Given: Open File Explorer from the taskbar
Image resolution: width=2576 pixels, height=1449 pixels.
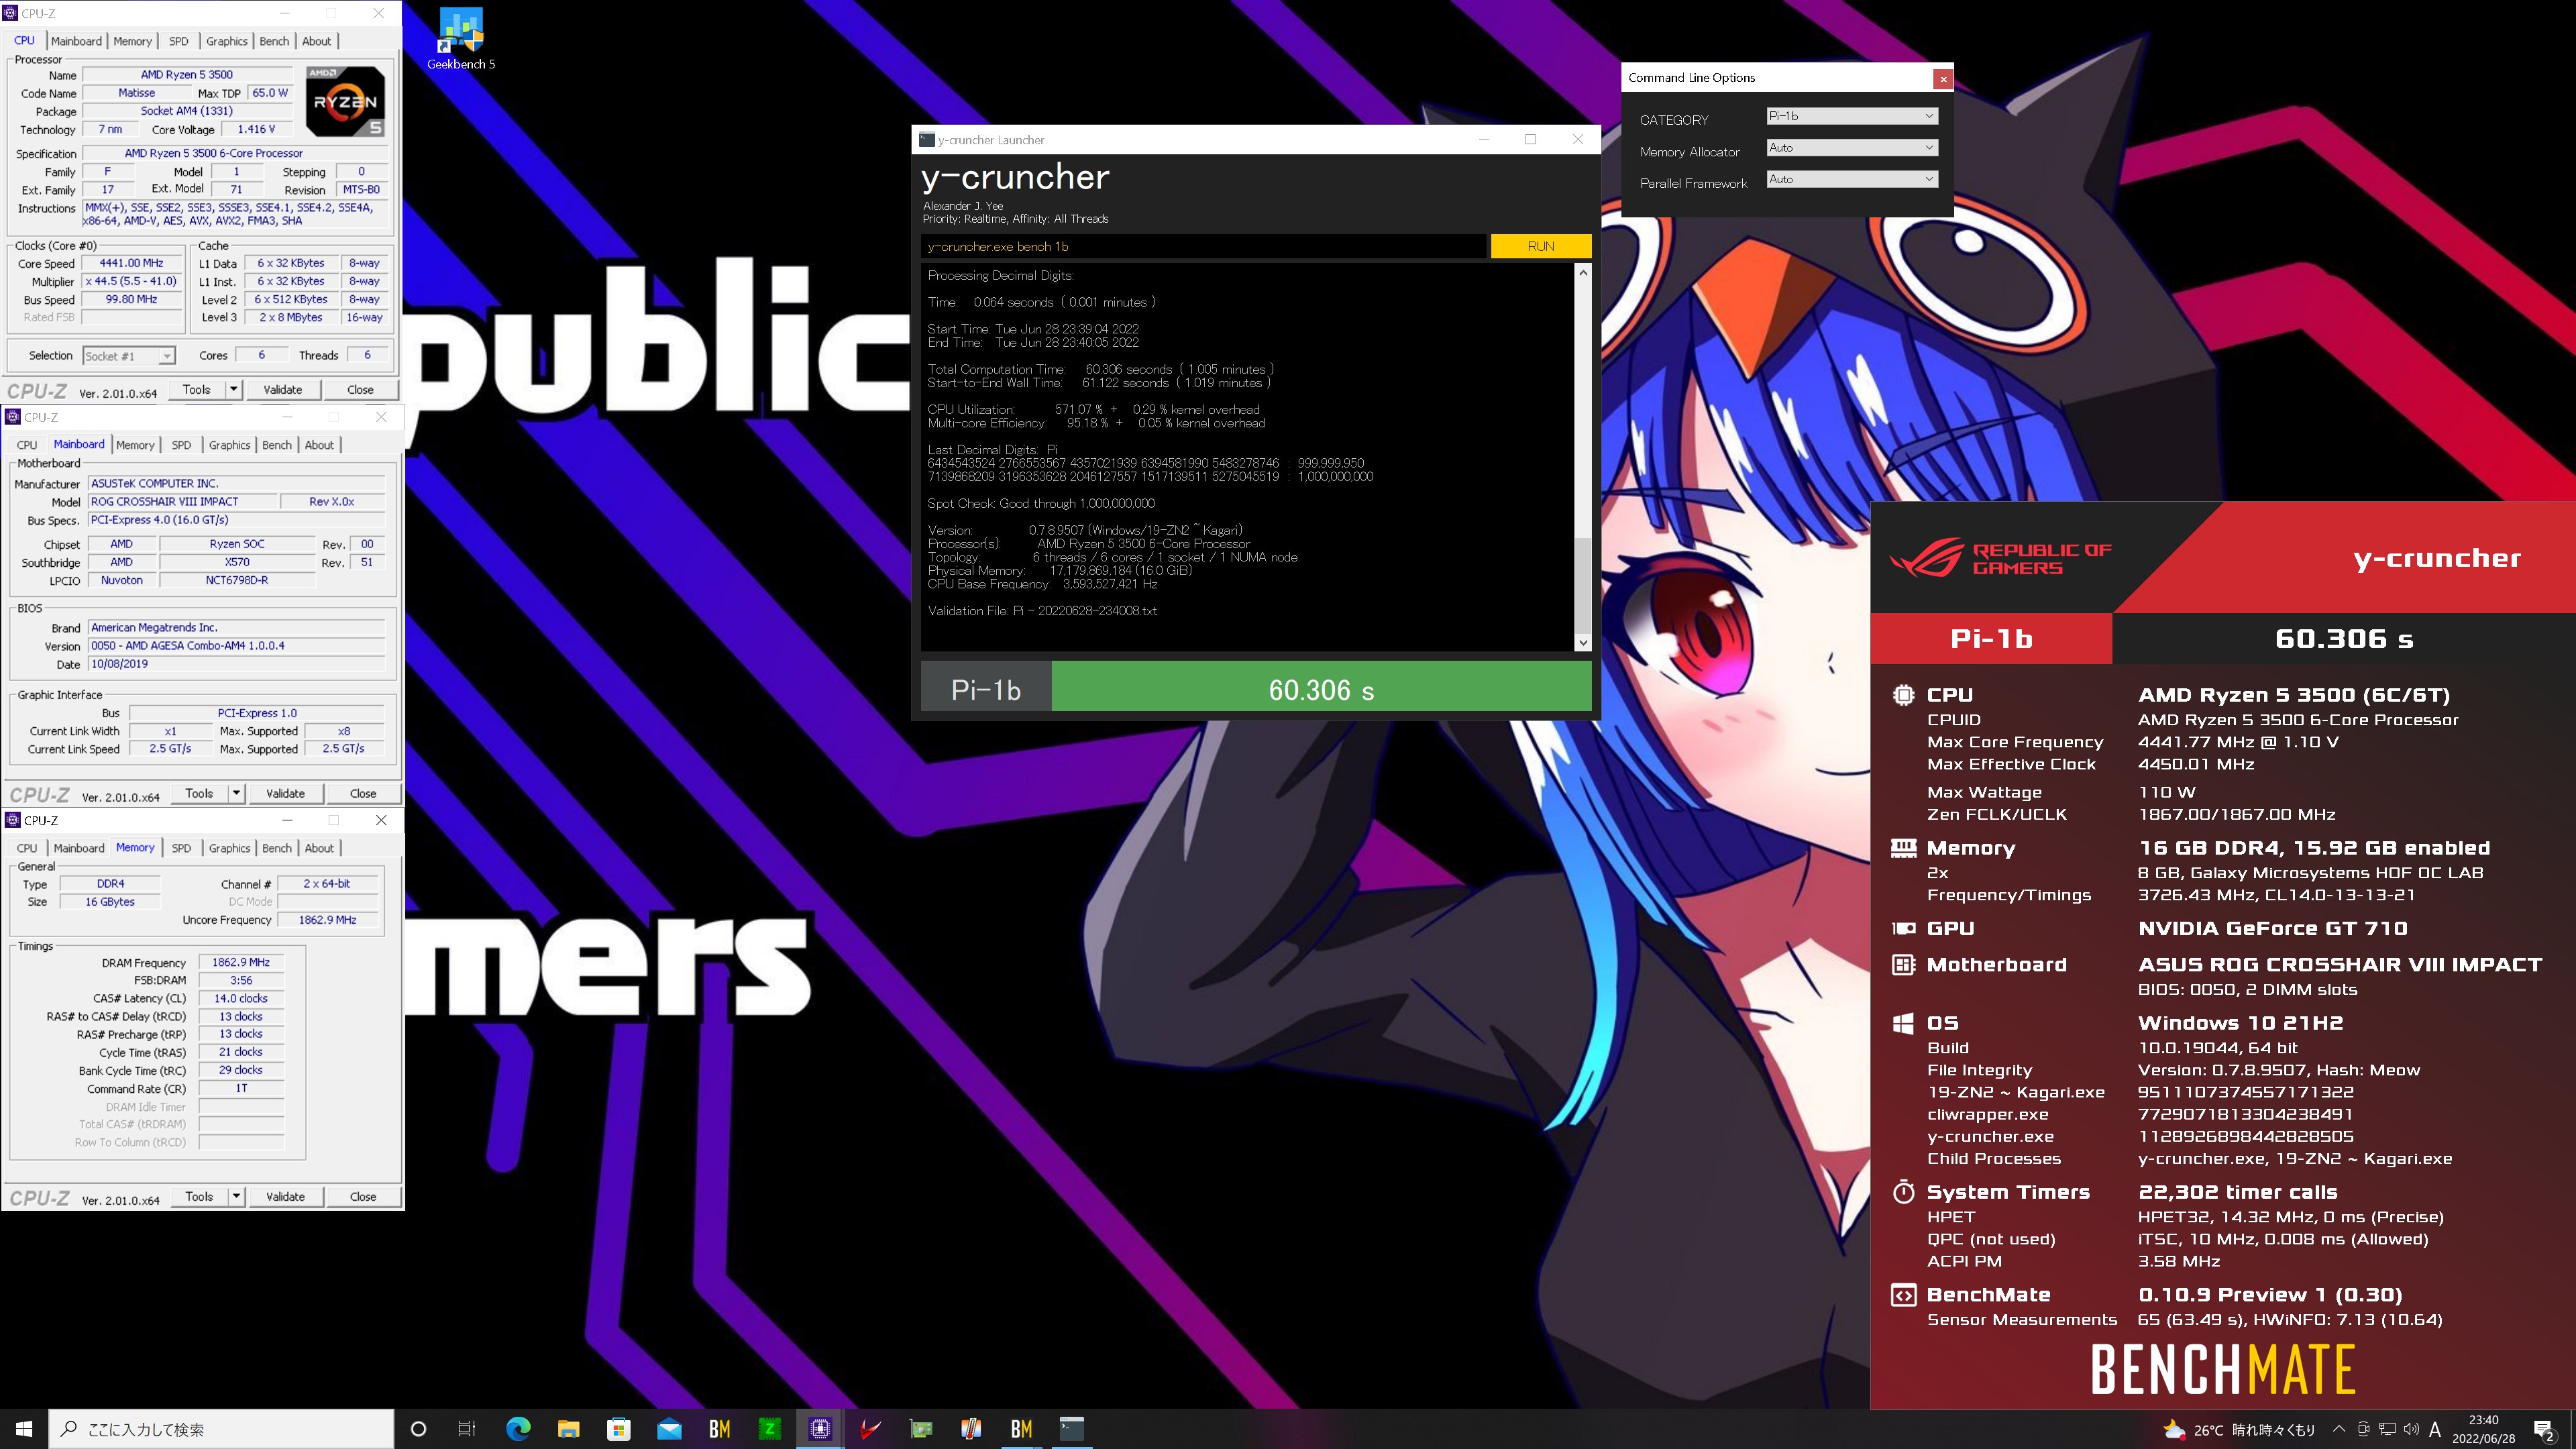Looking at the screenshot, I should coord(568,1429).
